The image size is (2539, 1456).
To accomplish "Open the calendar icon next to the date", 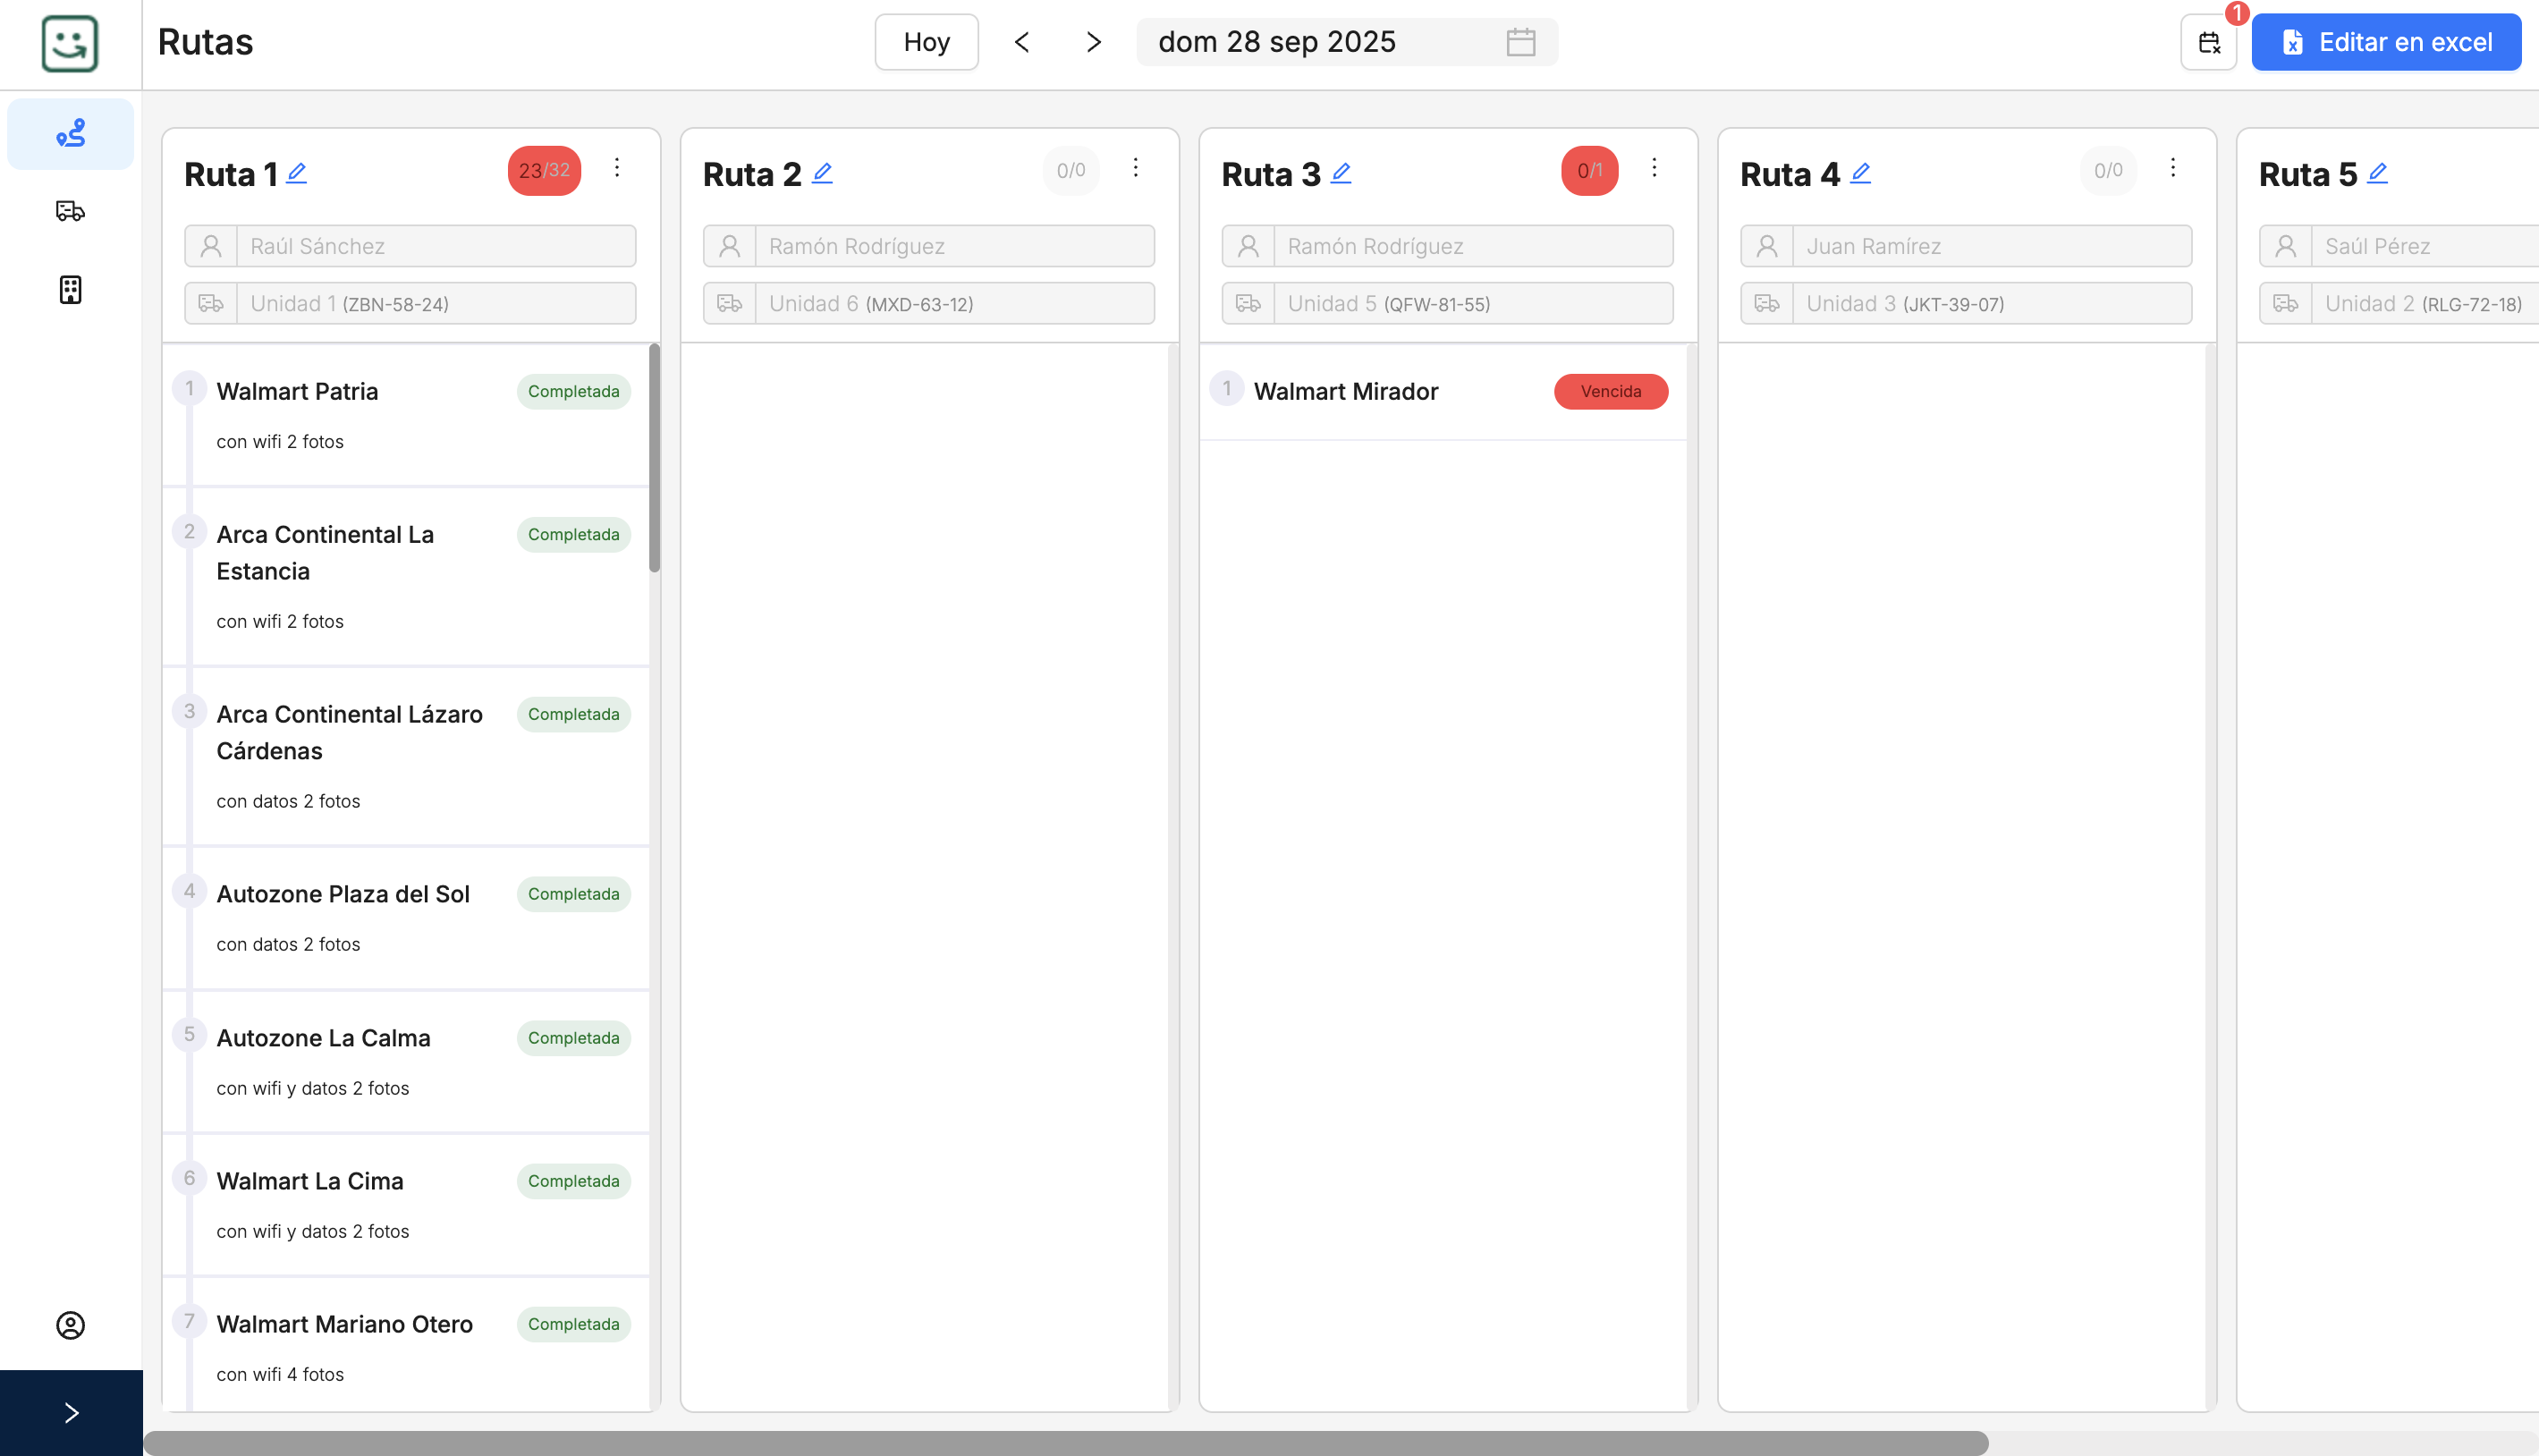I will [x=1519, y=41].
